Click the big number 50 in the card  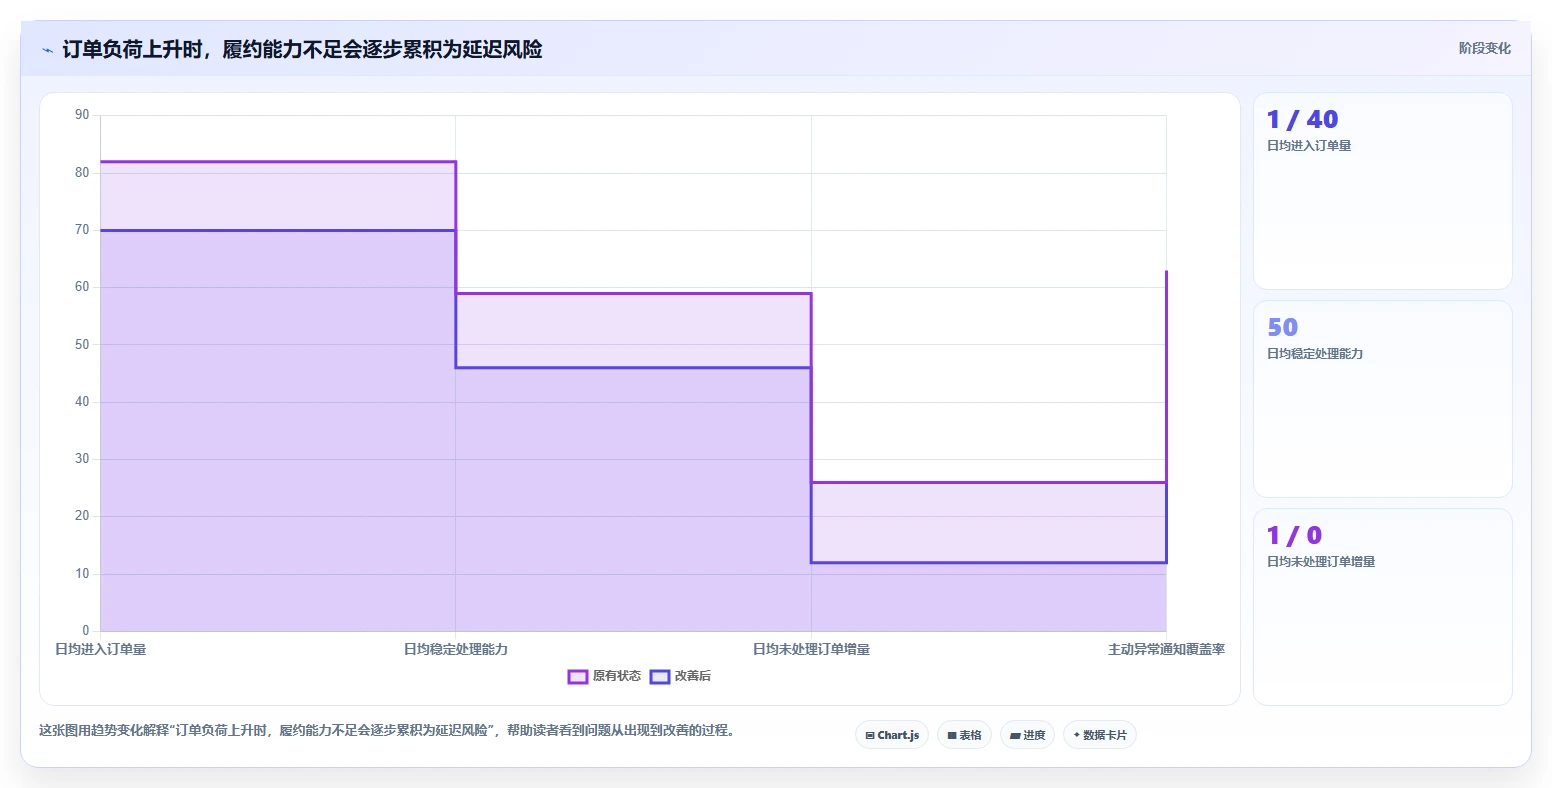click(1283, 327)
